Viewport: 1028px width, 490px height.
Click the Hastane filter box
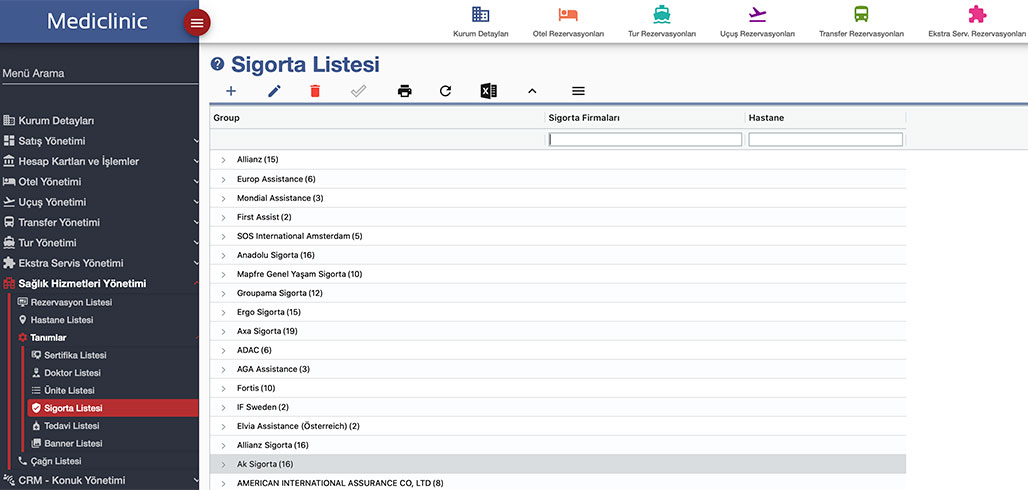tap(825, 139)
